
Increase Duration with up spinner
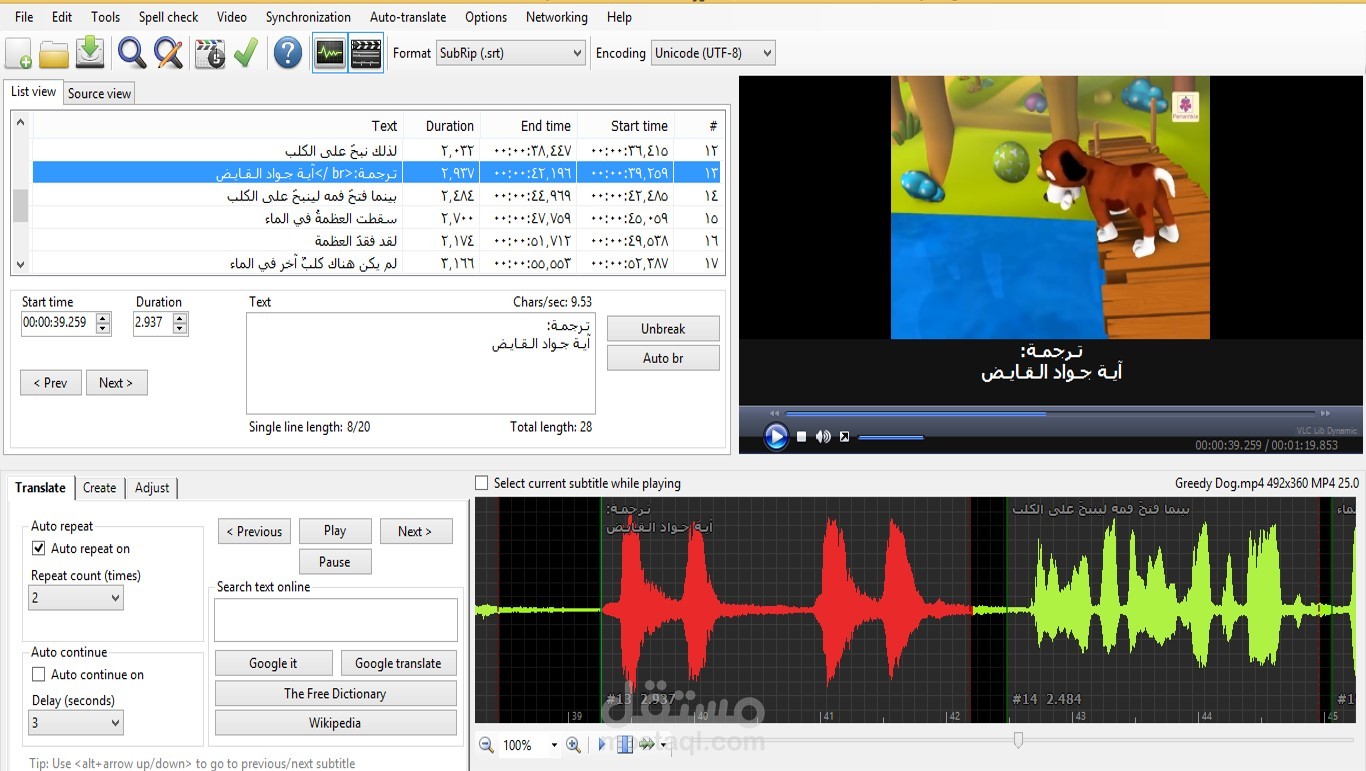coord(180,318)
